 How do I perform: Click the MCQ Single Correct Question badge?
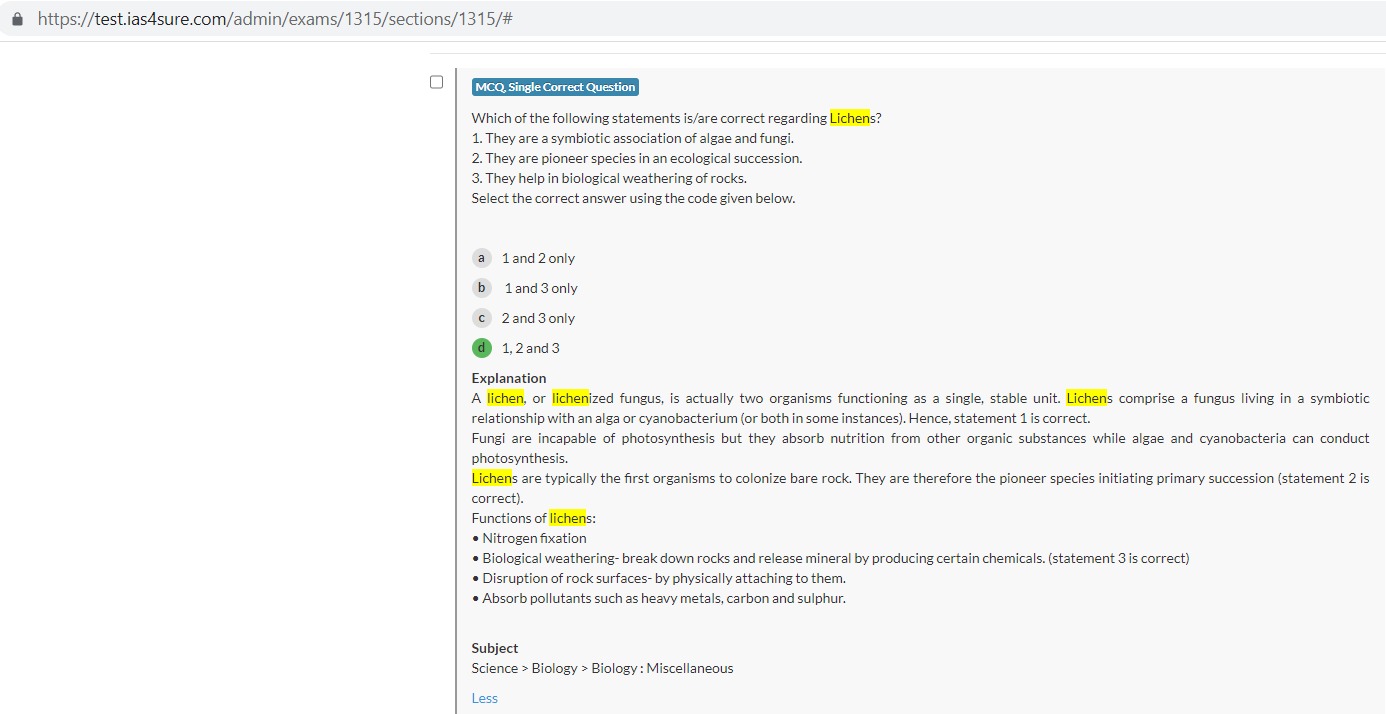[555, 87]
